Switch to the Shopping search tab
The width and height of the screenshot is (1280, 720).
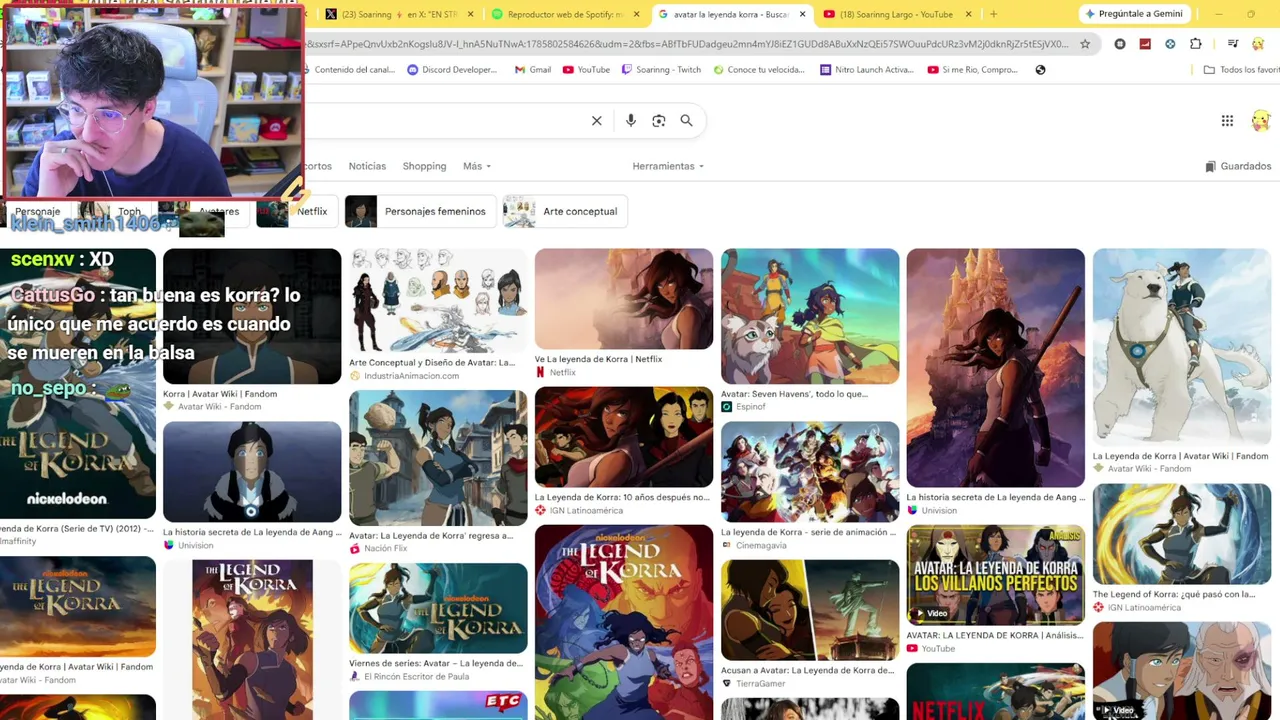click(424, 166)
